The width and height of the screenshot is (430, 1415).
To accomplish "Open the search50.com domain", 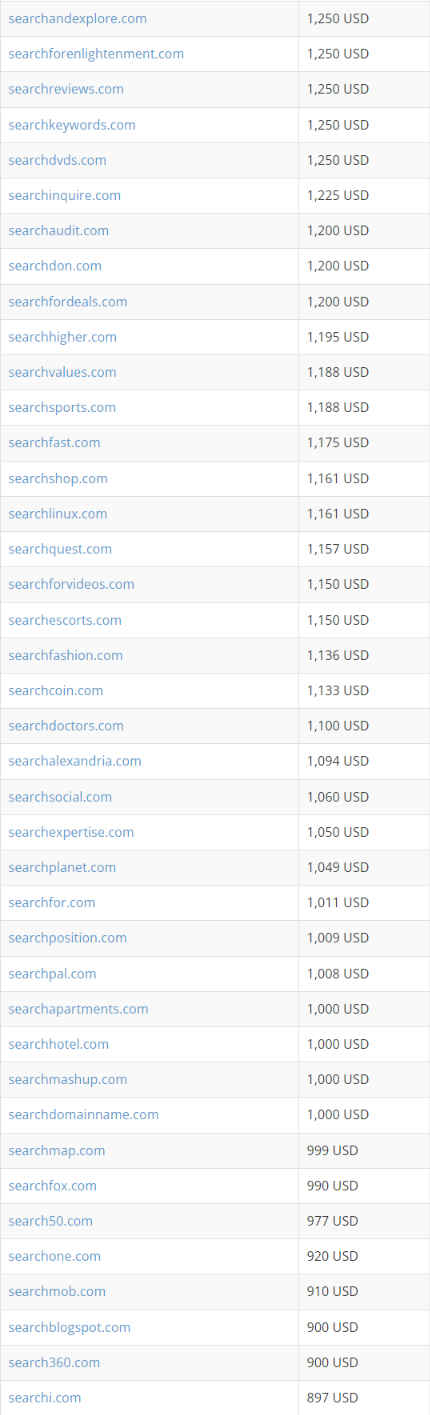I will click(51, 1221).
